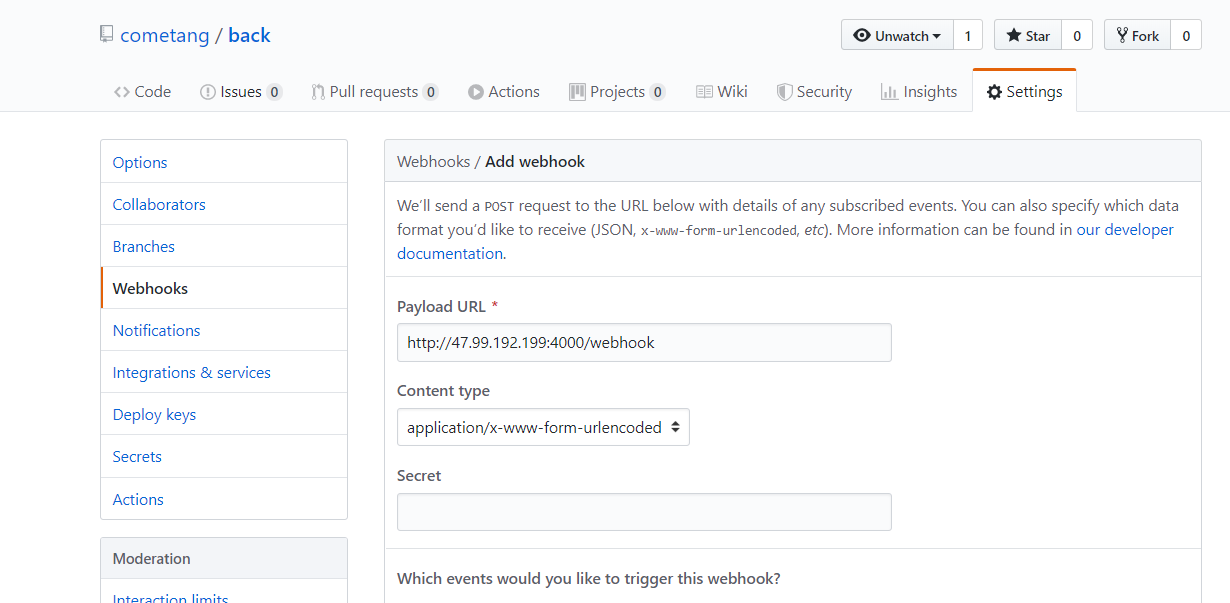Image resolution: width=1230 pixels, height=603 pixels.
Task: Click the 'Content type' label
Action: 443,391
